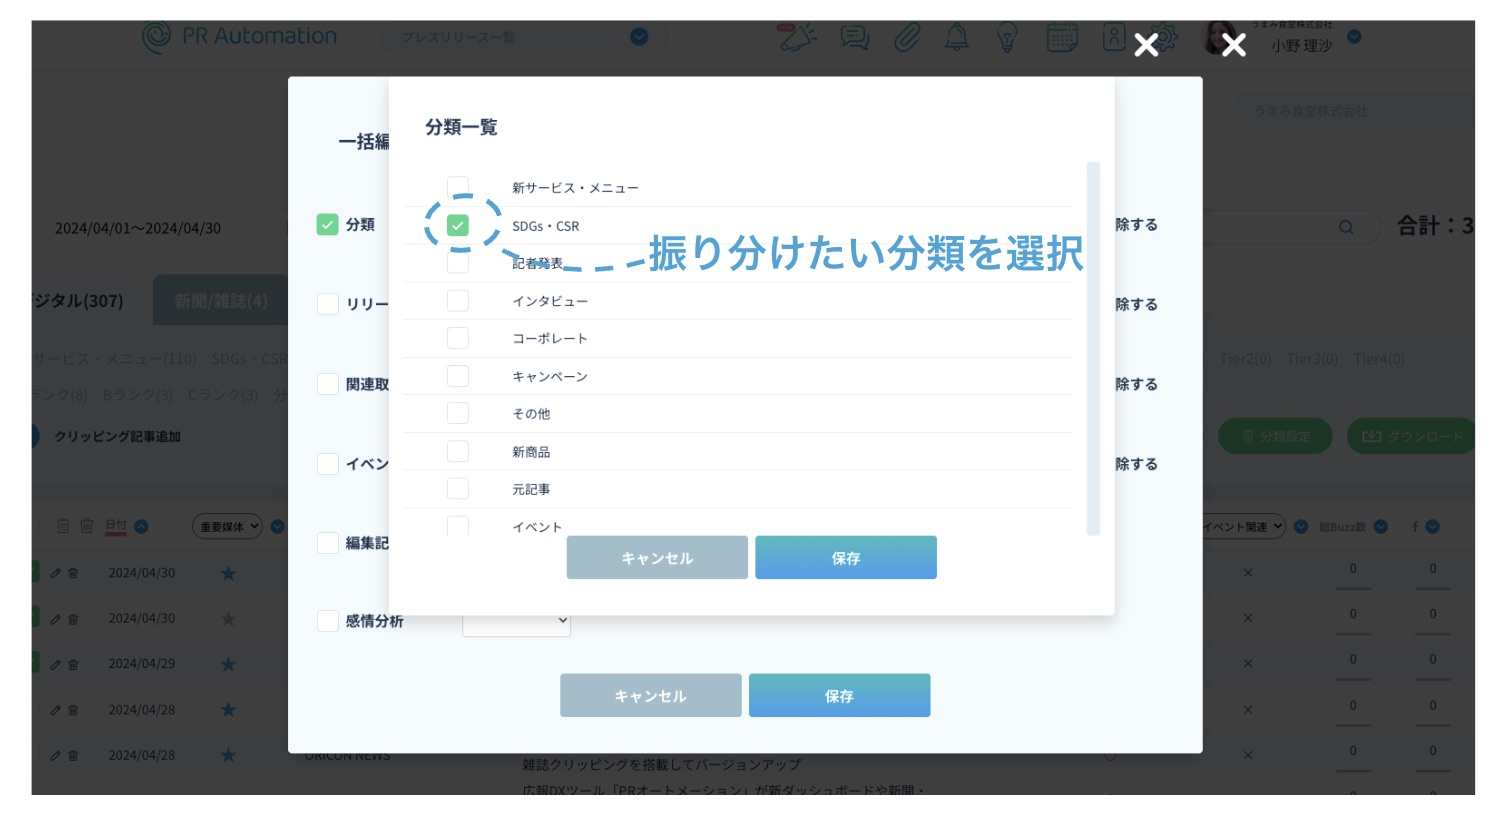
Task: Open the chat messages icon
Action: [854, 38]
